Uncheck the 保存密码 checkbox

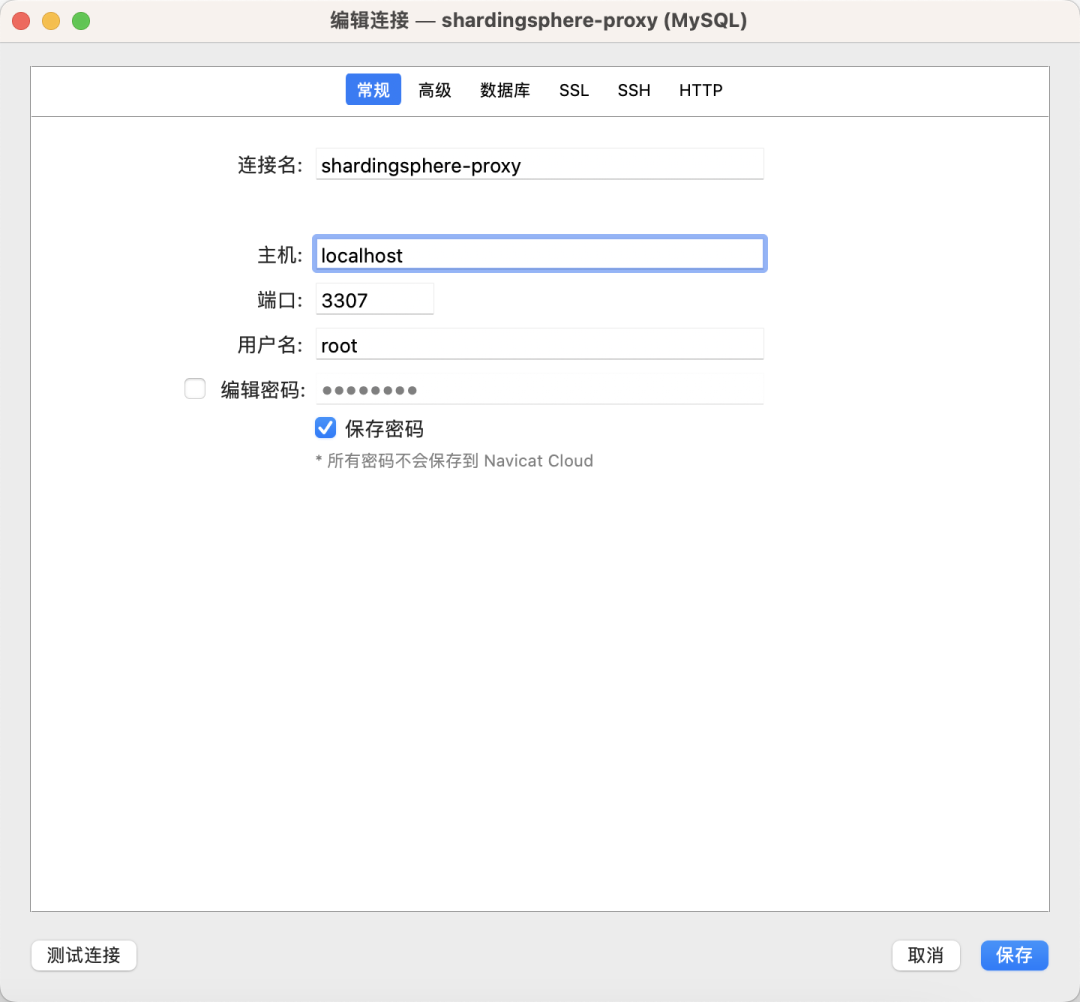[x=325, y=428]
